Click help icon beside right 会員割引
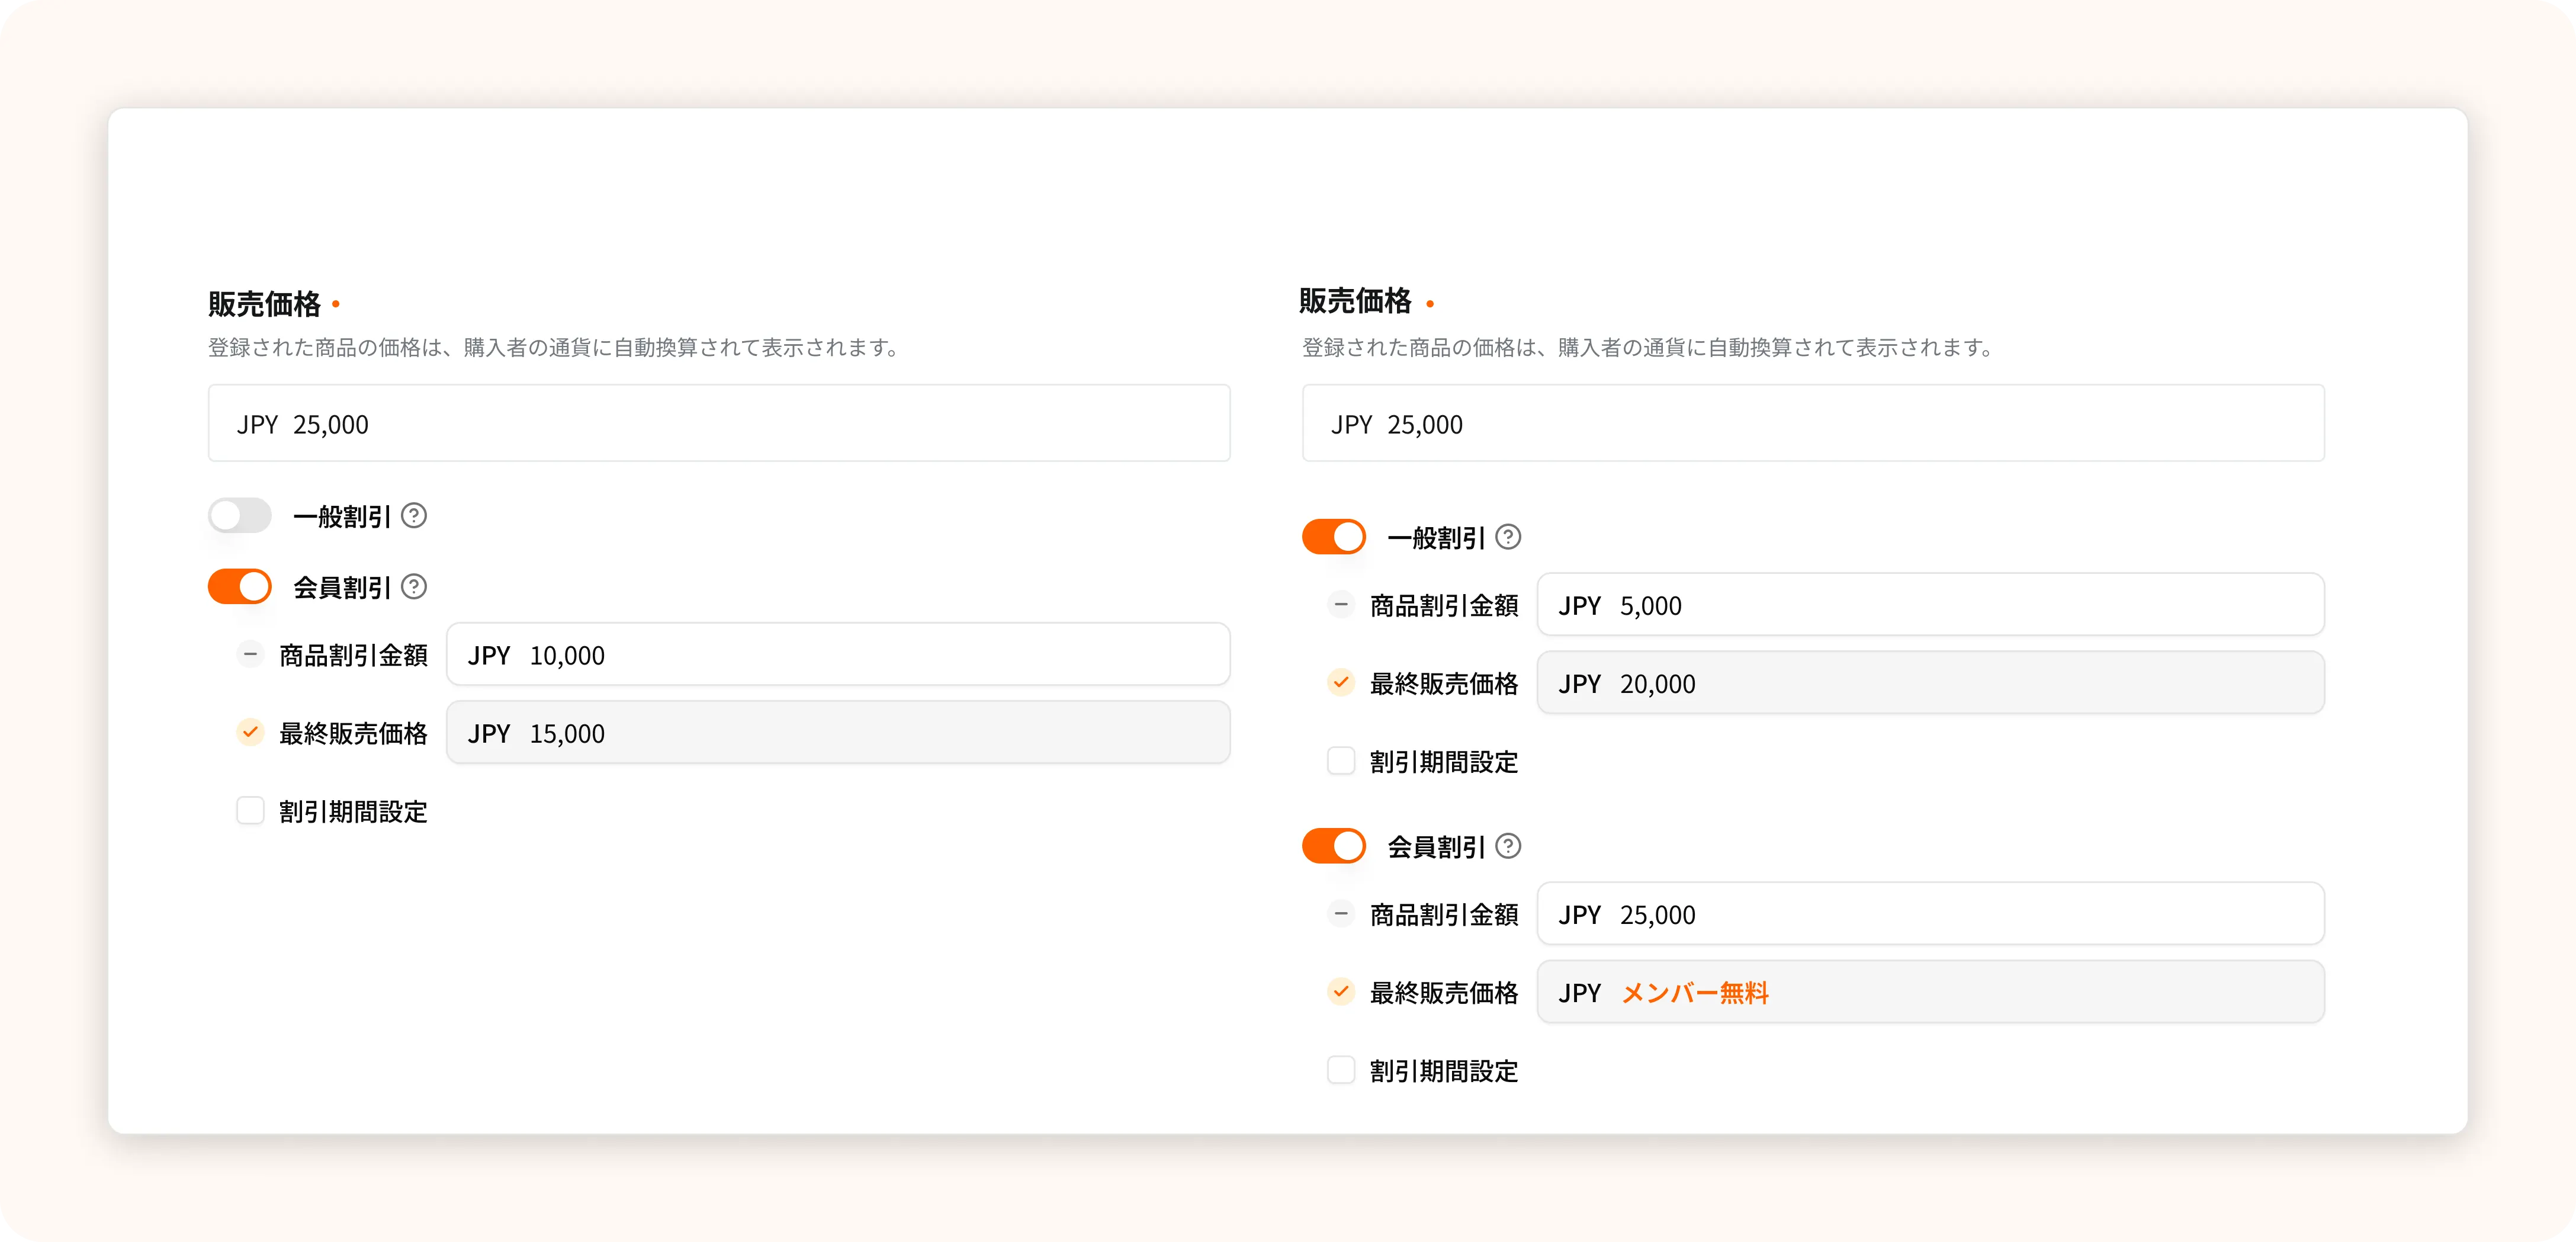This screenshot has height=1242, width=2576. pos(1508,846)
